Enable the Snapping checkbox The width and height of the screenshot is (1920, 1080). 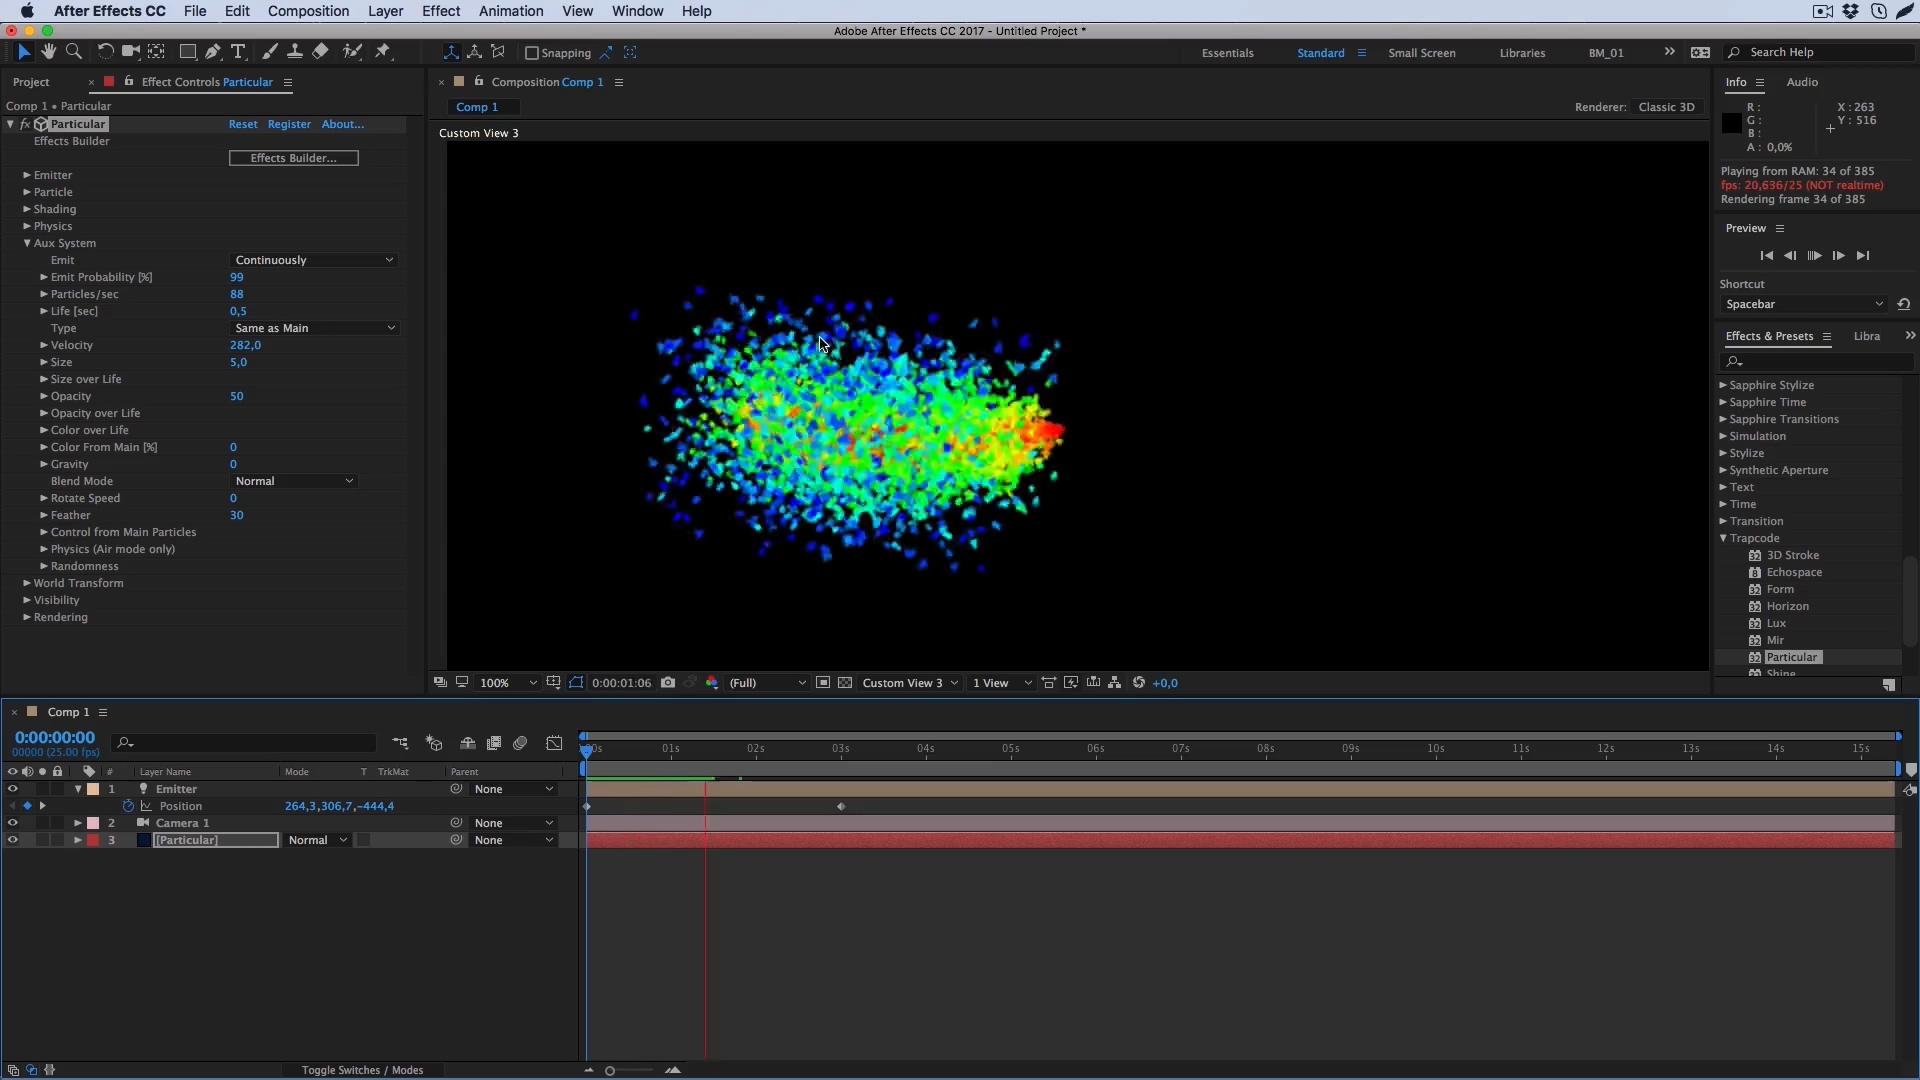point(532,53)
